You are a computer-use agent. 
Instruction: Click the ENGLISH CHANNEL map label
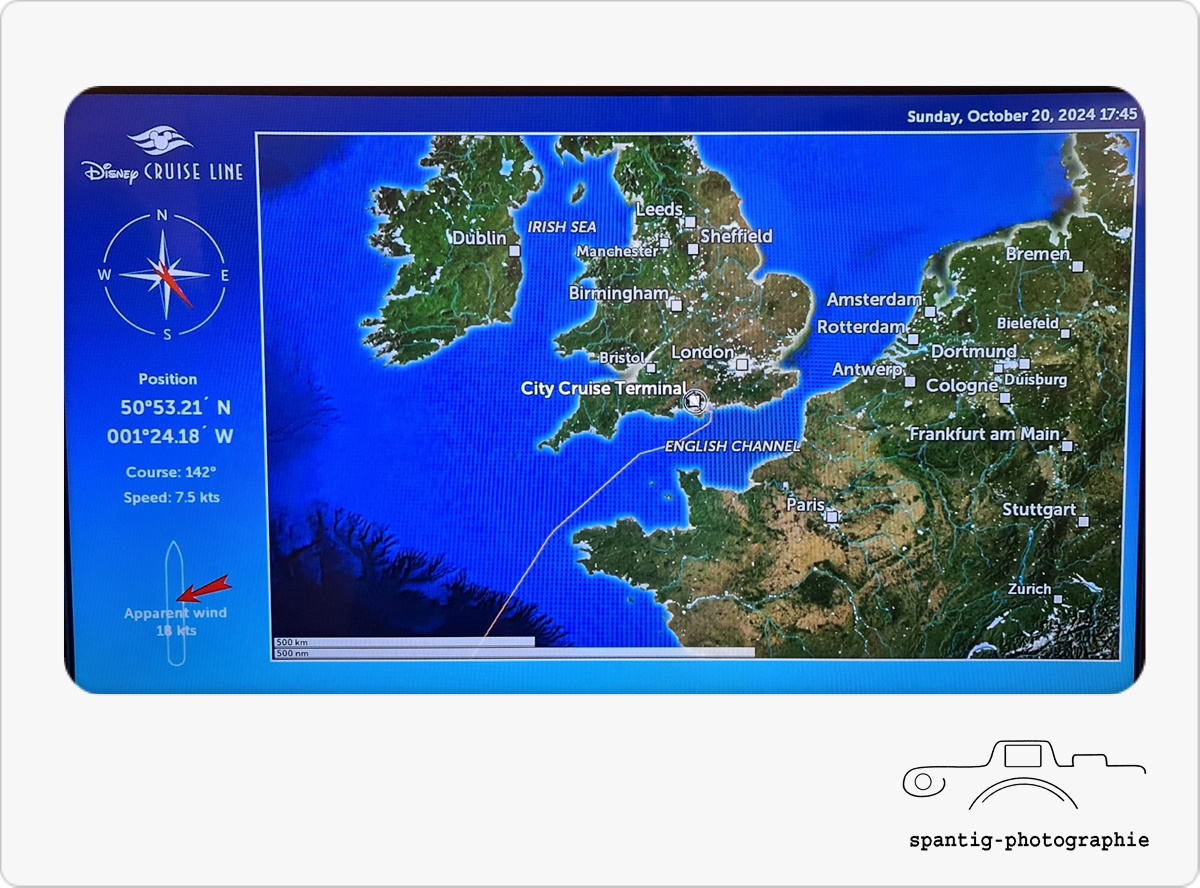click(x=732, y=446)
